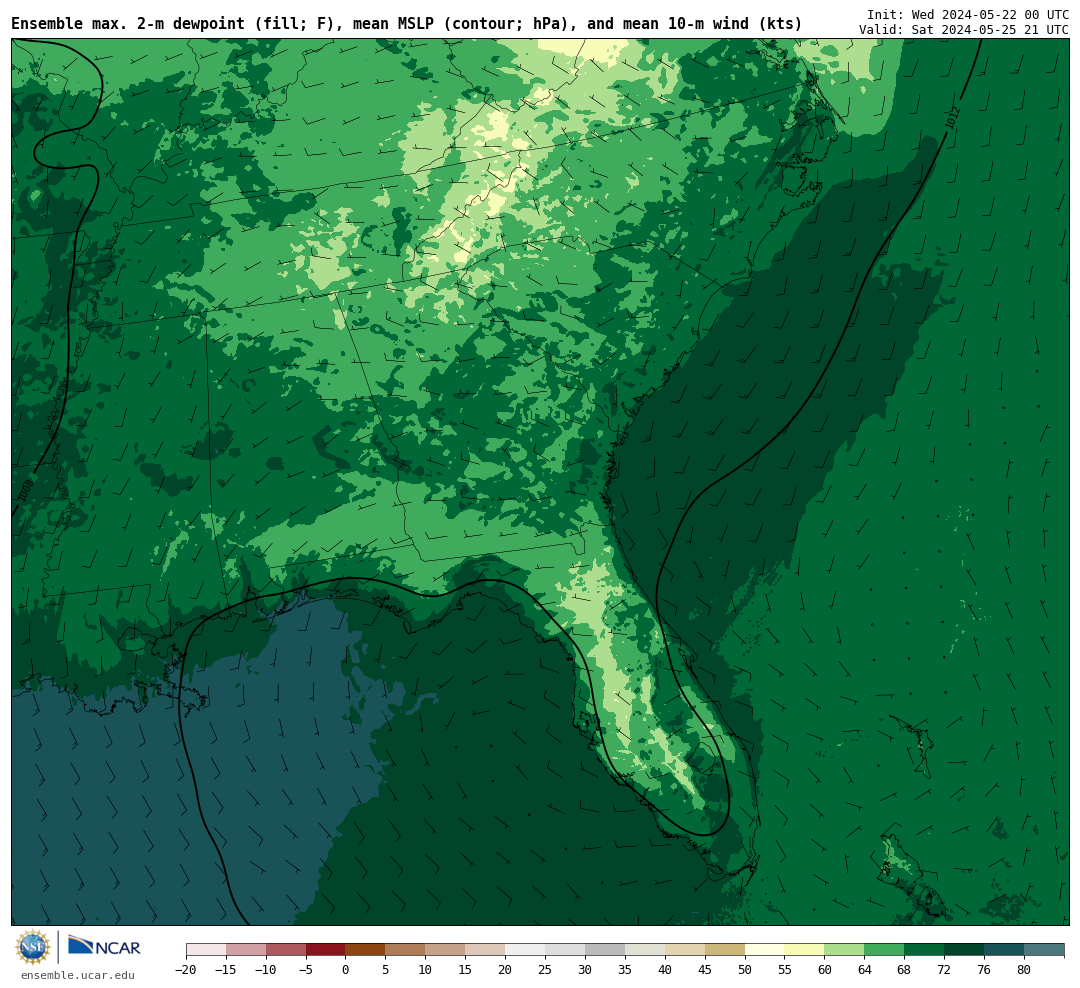Screen dimensions: 1080x988
Task: Pick the dark red swatch between -5 and 0
Action: click(x=325, y=950)
